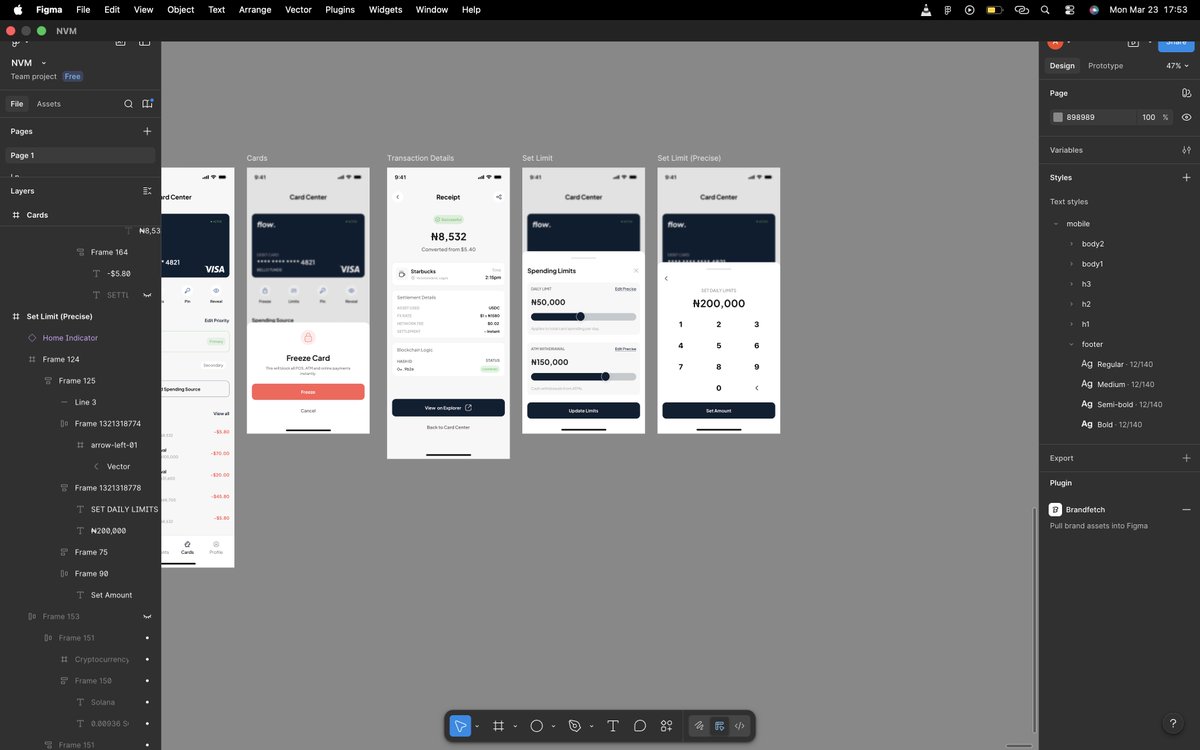Viewport: 1200px width, 750px height.
Task: Click the Home Indicator component icon
Action: 32,338
